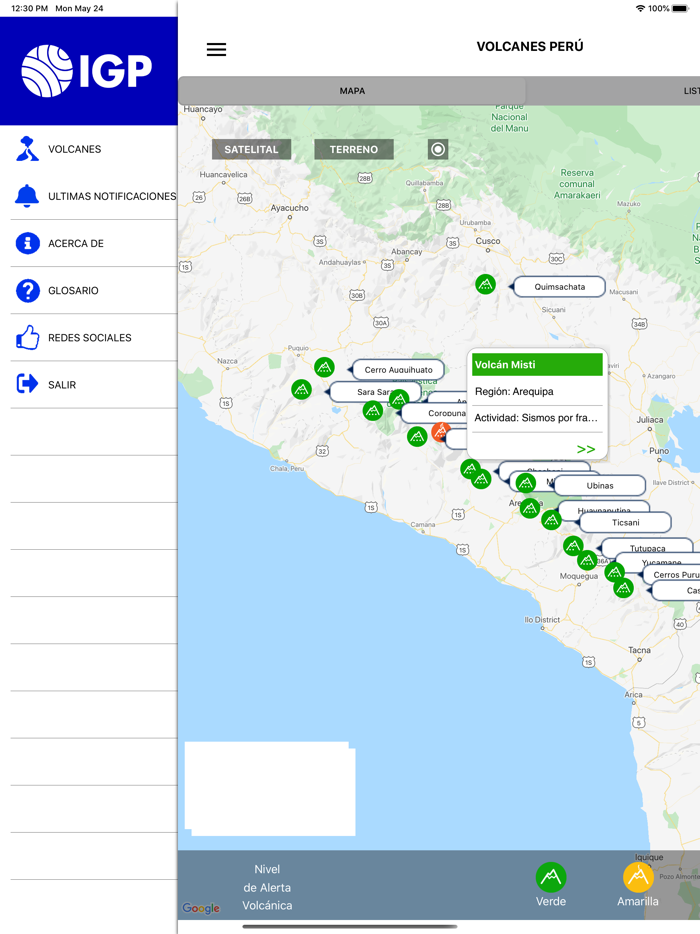Select Ultimas Notificaciones menu item

[x=112, y=196]
